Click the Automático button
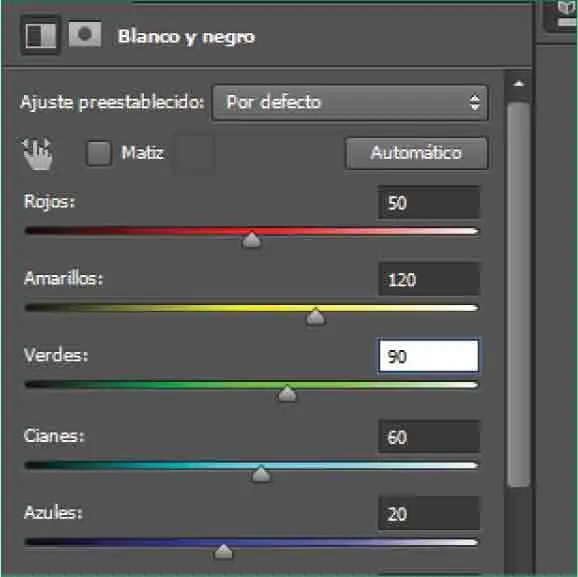578x577 pixels. (x=416, y=153)
